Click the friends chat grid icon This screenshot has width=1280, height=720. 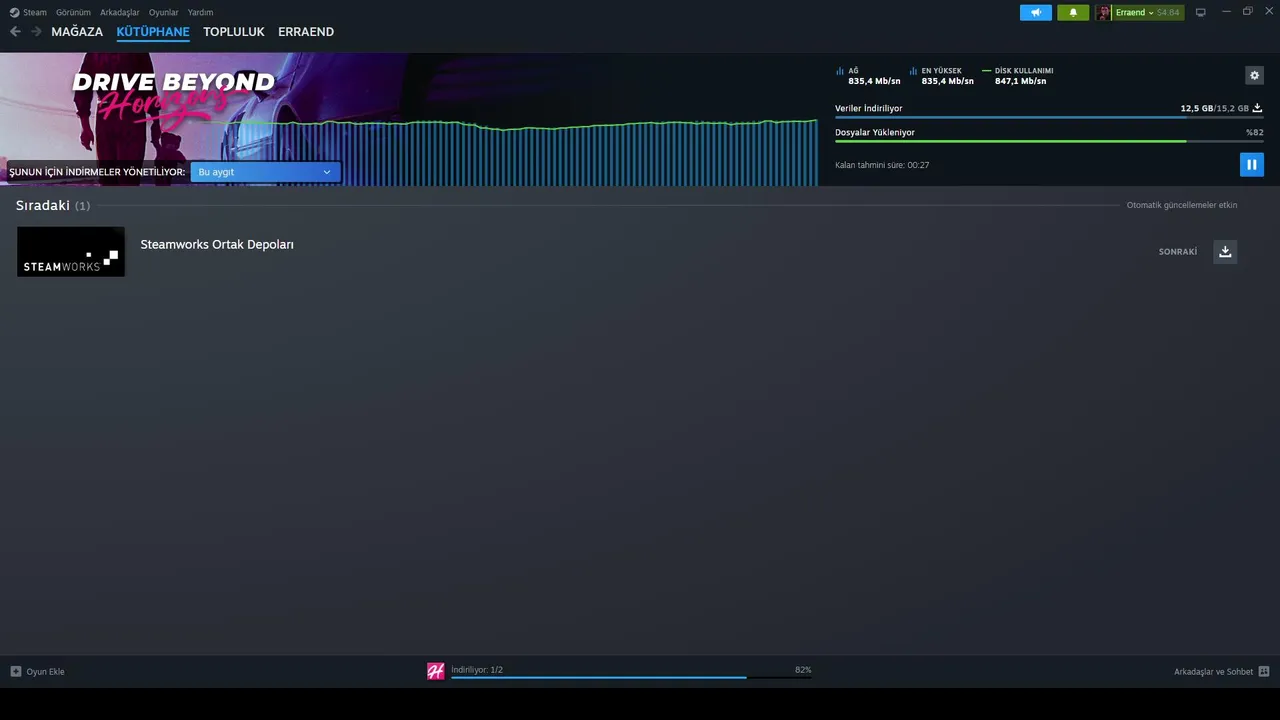point(1264,672)
